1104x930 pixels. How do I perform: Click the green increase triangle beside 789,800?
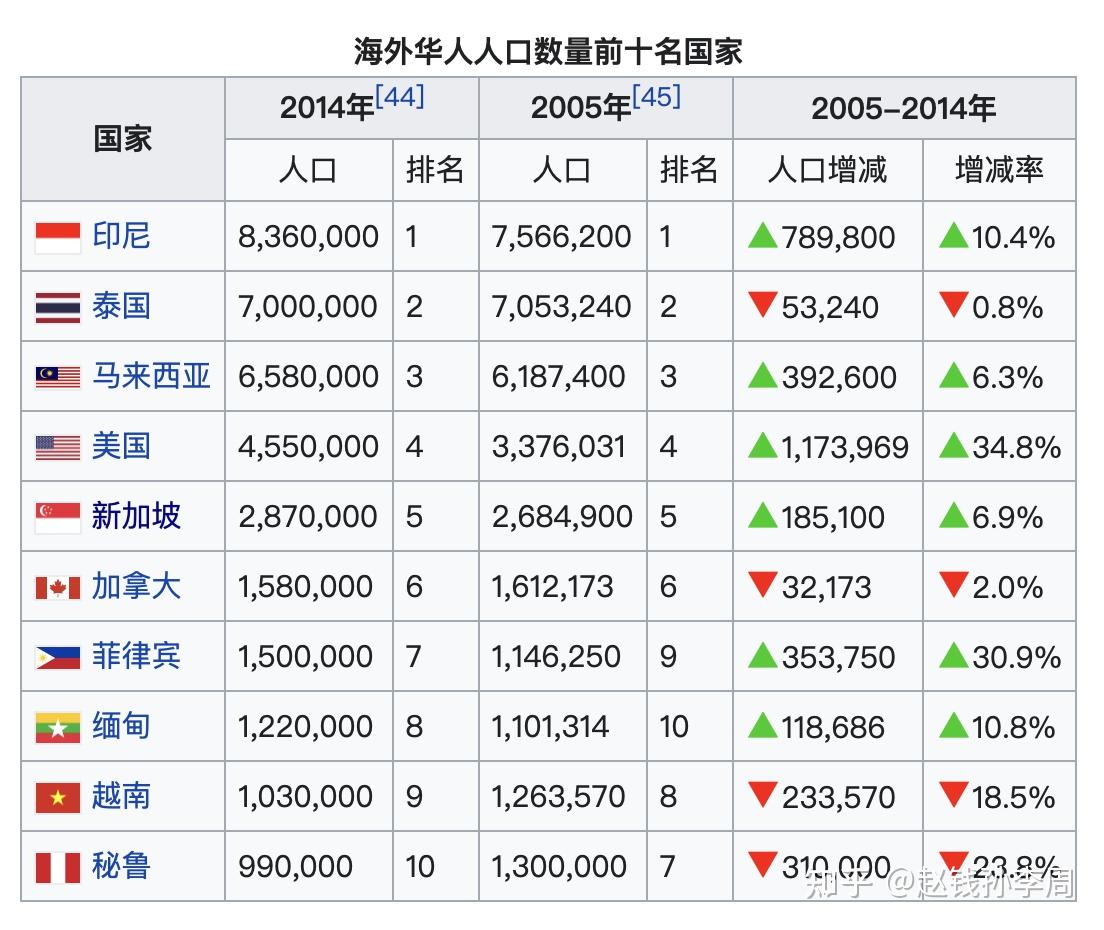pos(764,237)
